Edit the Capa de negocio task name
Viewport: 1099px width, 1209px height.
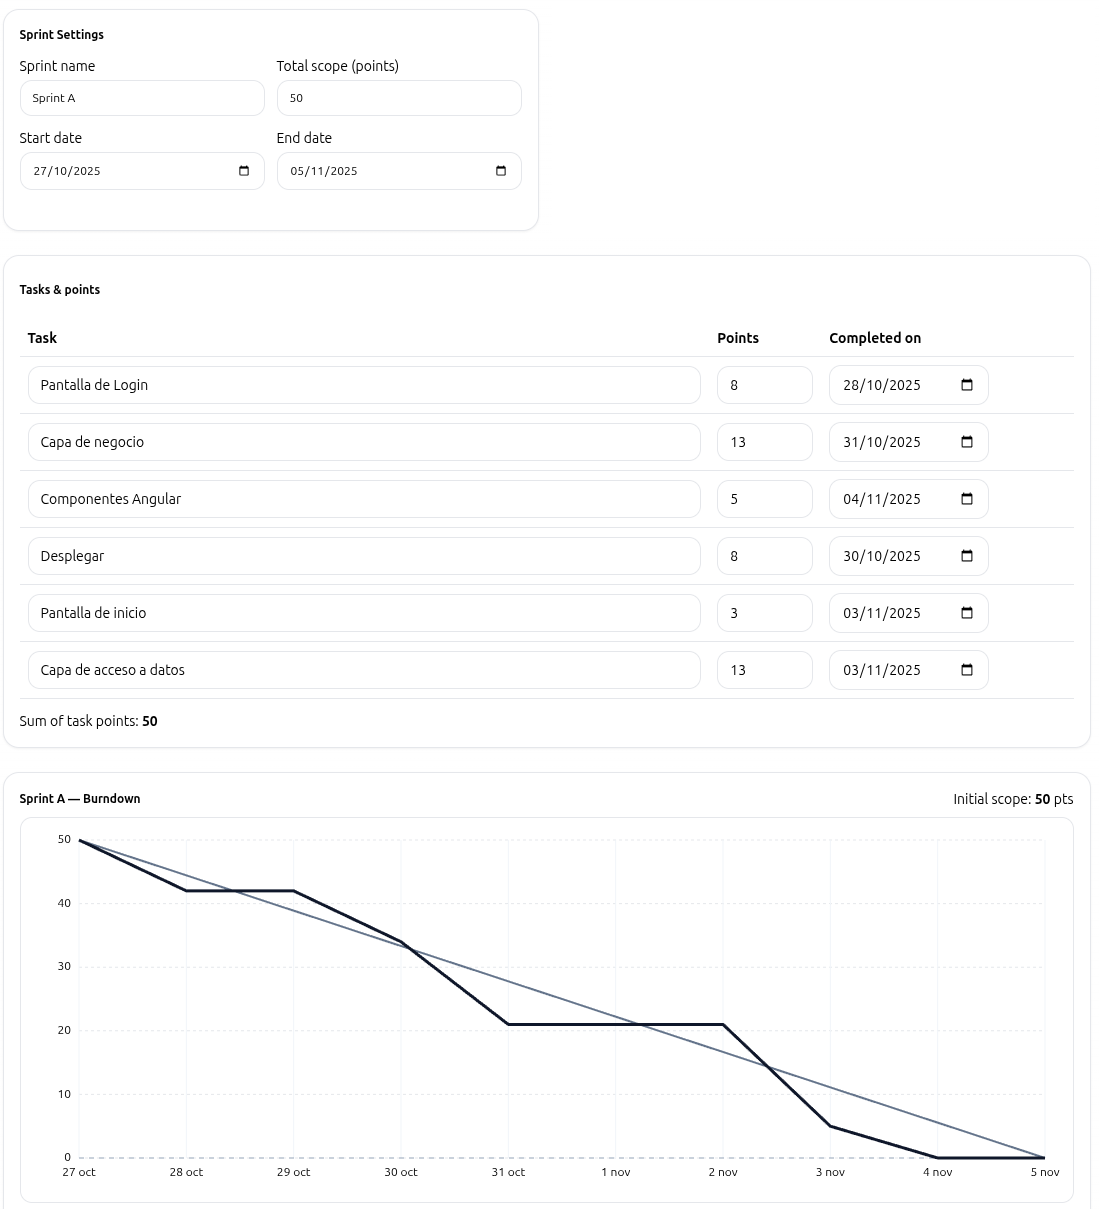pos(364,442)
